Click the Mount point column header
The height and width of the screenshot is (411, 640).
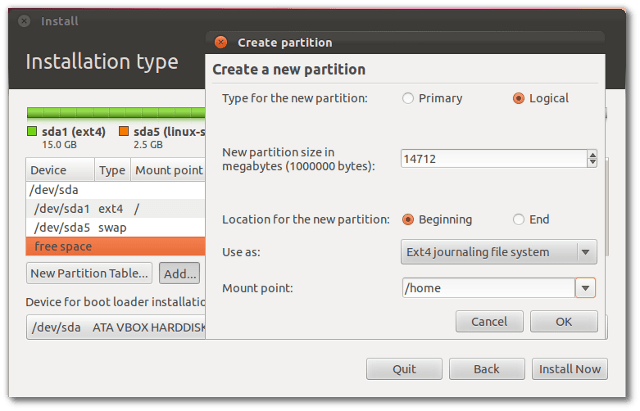pyautogui.click(x=168, y=170)
